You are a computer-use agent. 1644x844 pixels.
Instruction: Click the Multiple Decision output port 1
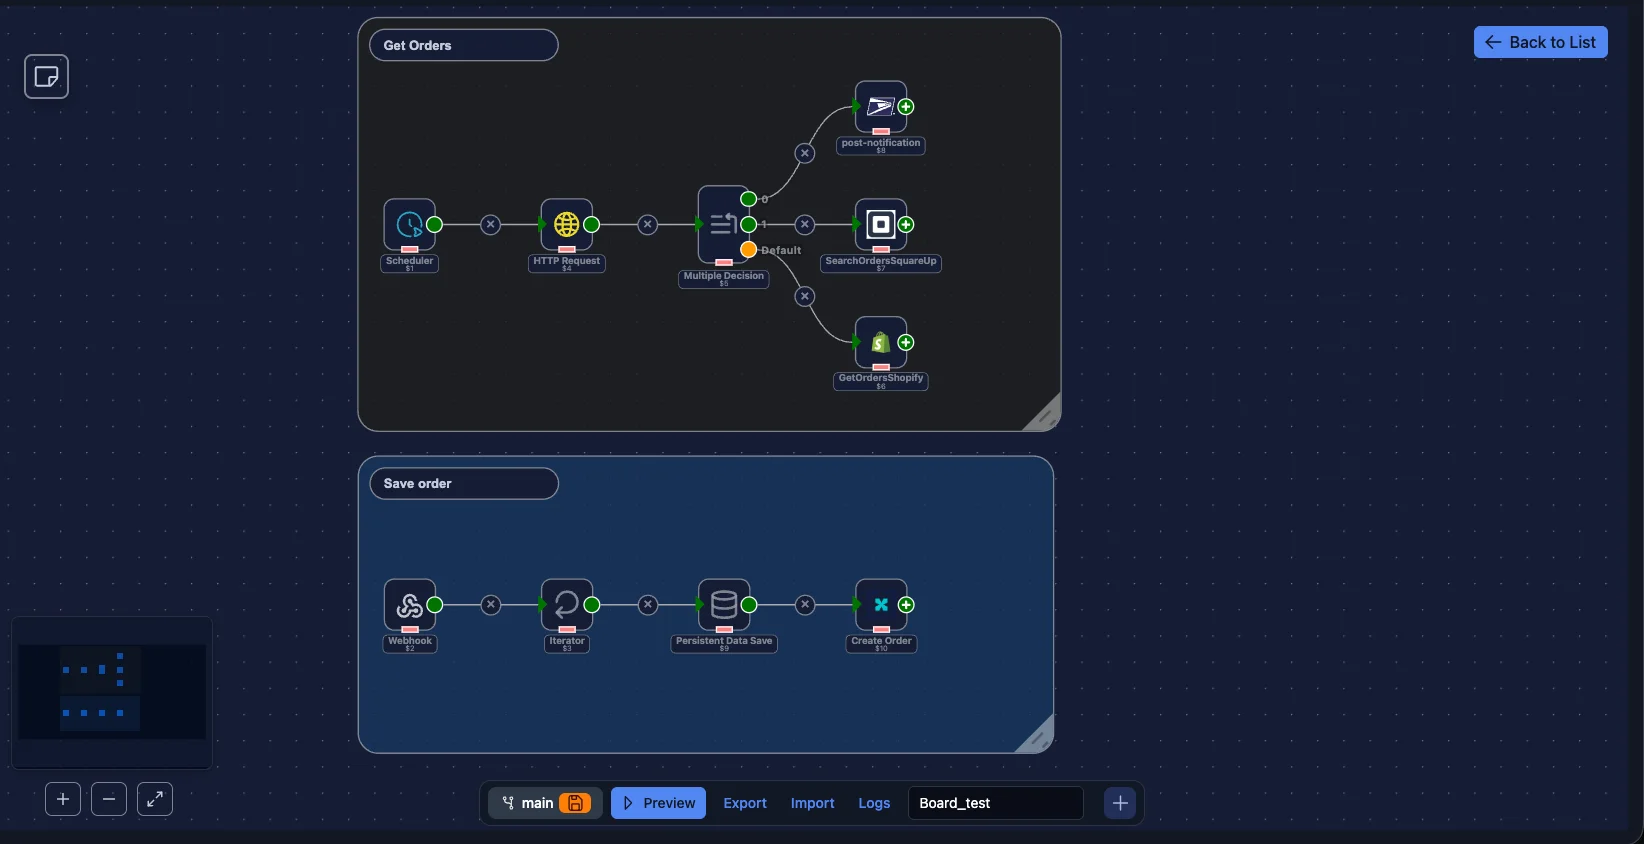pyautogui.click(x=748, y=224)
